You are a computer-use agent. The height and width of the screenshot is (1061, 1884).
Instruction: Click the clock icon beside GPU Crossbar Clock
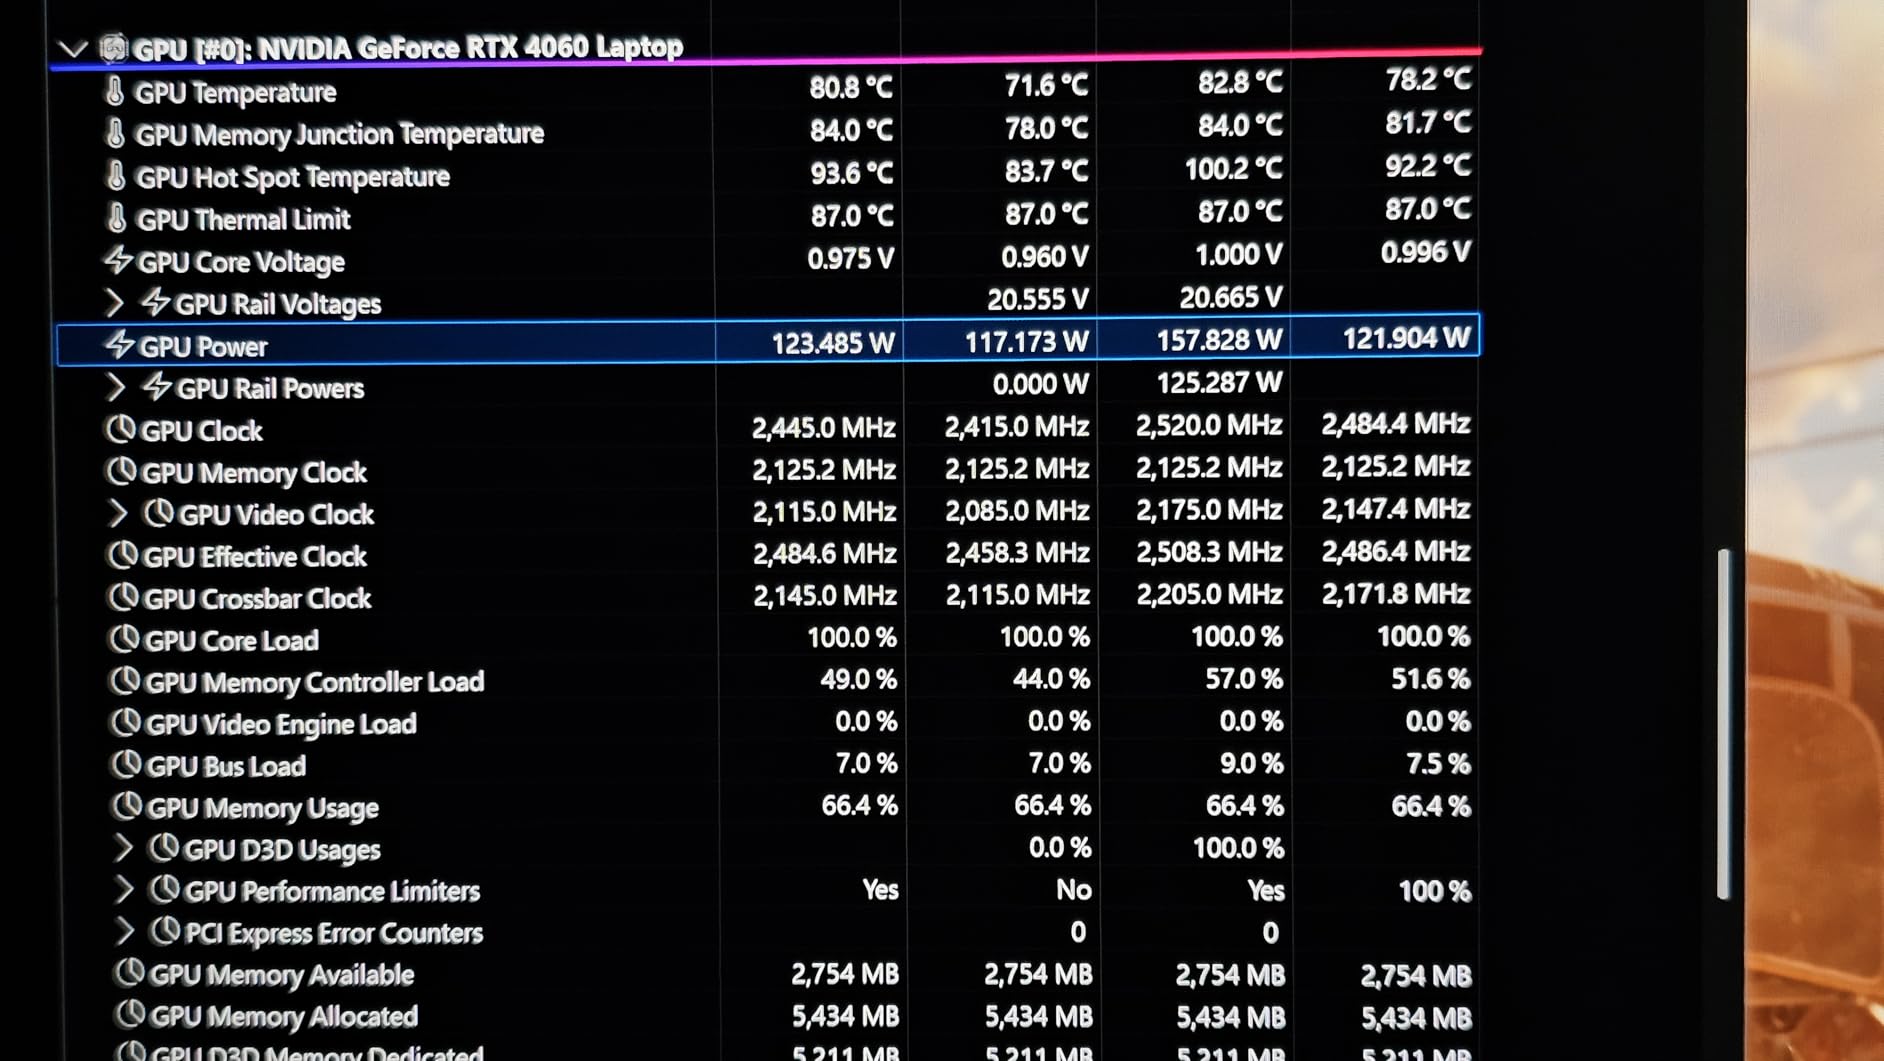pos(123,597)
